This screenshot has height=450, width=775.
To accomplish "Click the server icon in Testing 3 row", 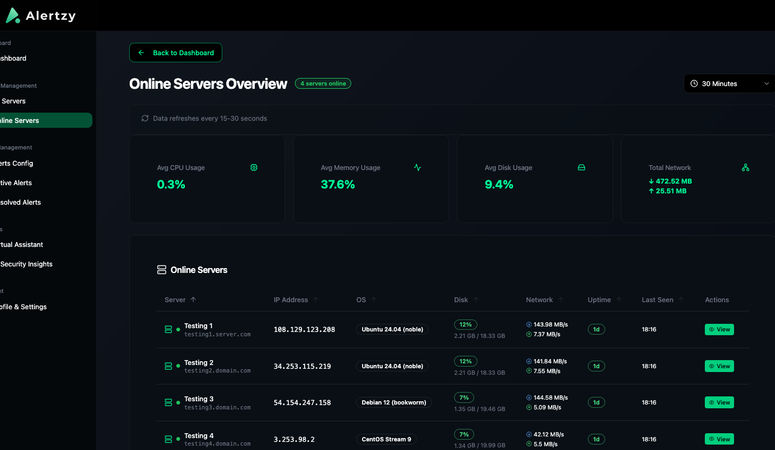I will coord(168,403).
